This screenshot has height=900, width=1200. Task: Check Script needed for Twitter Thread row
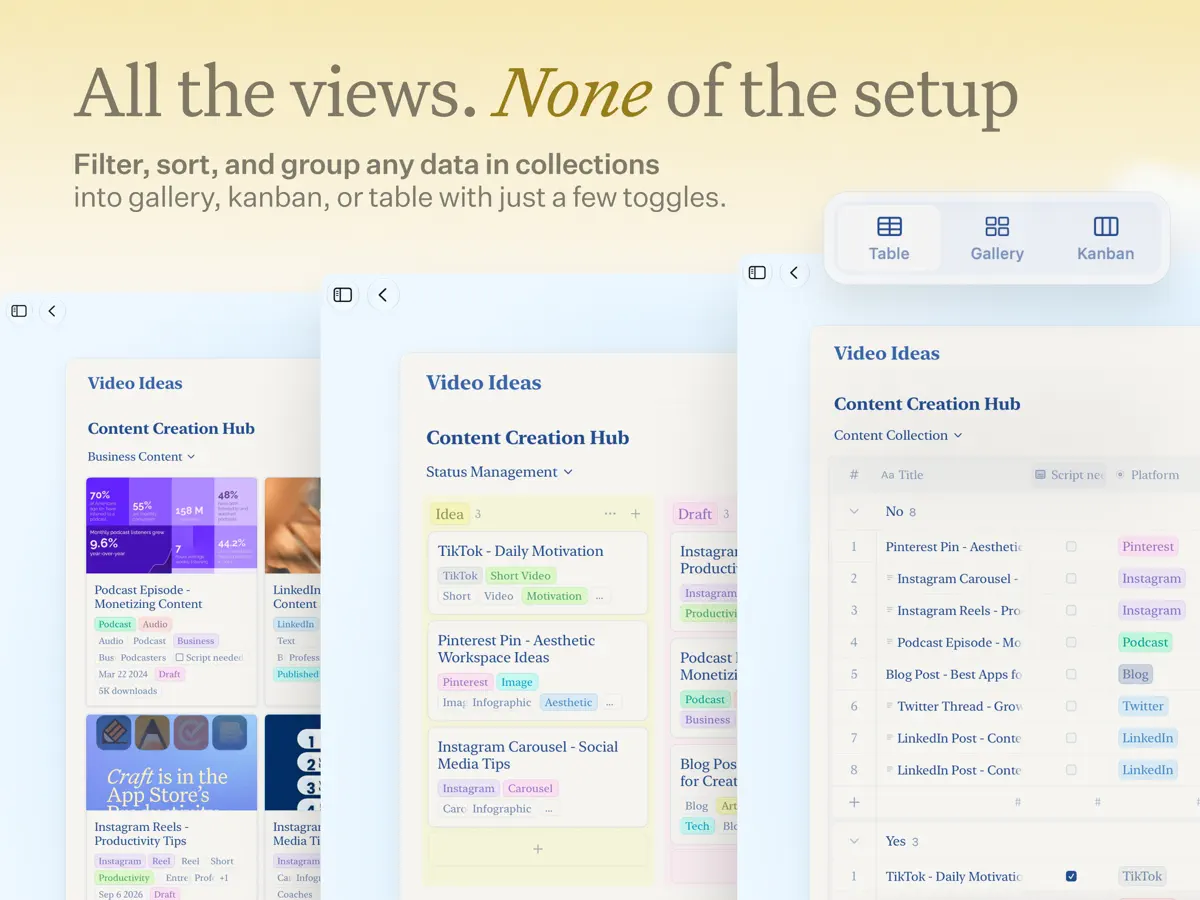pos(1071,706)
